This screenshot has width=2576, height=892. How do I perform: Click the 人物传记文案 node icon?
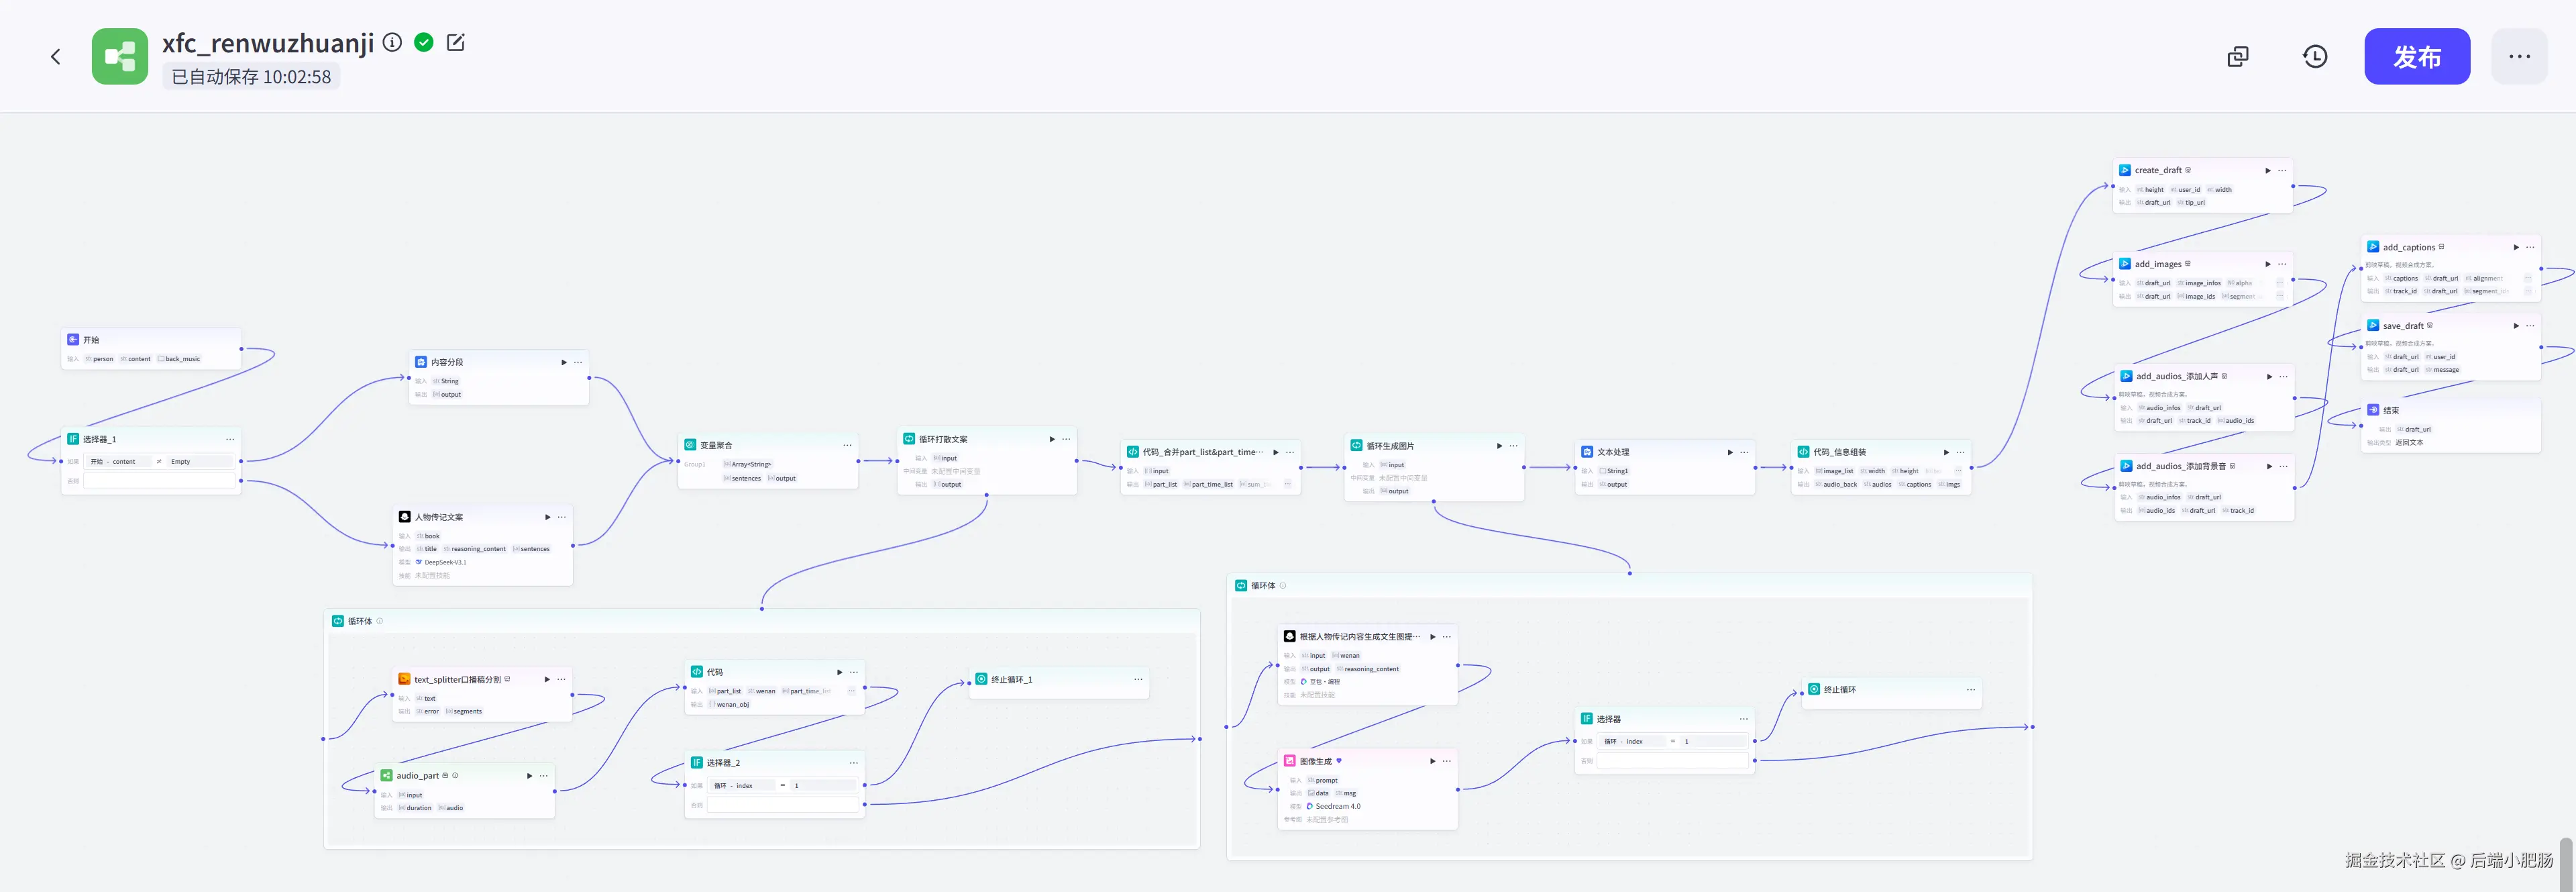pyautogui.click(x=404, y=517)
